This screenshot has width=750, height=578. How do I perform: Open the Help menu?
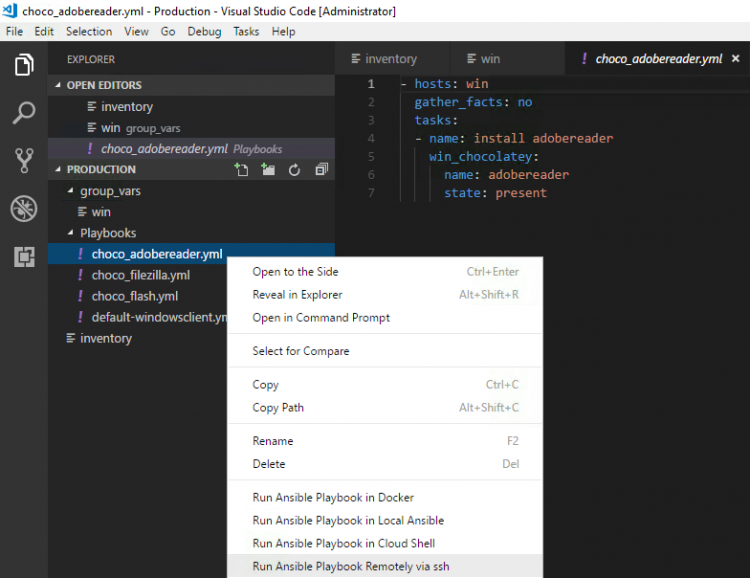[284, 32]
